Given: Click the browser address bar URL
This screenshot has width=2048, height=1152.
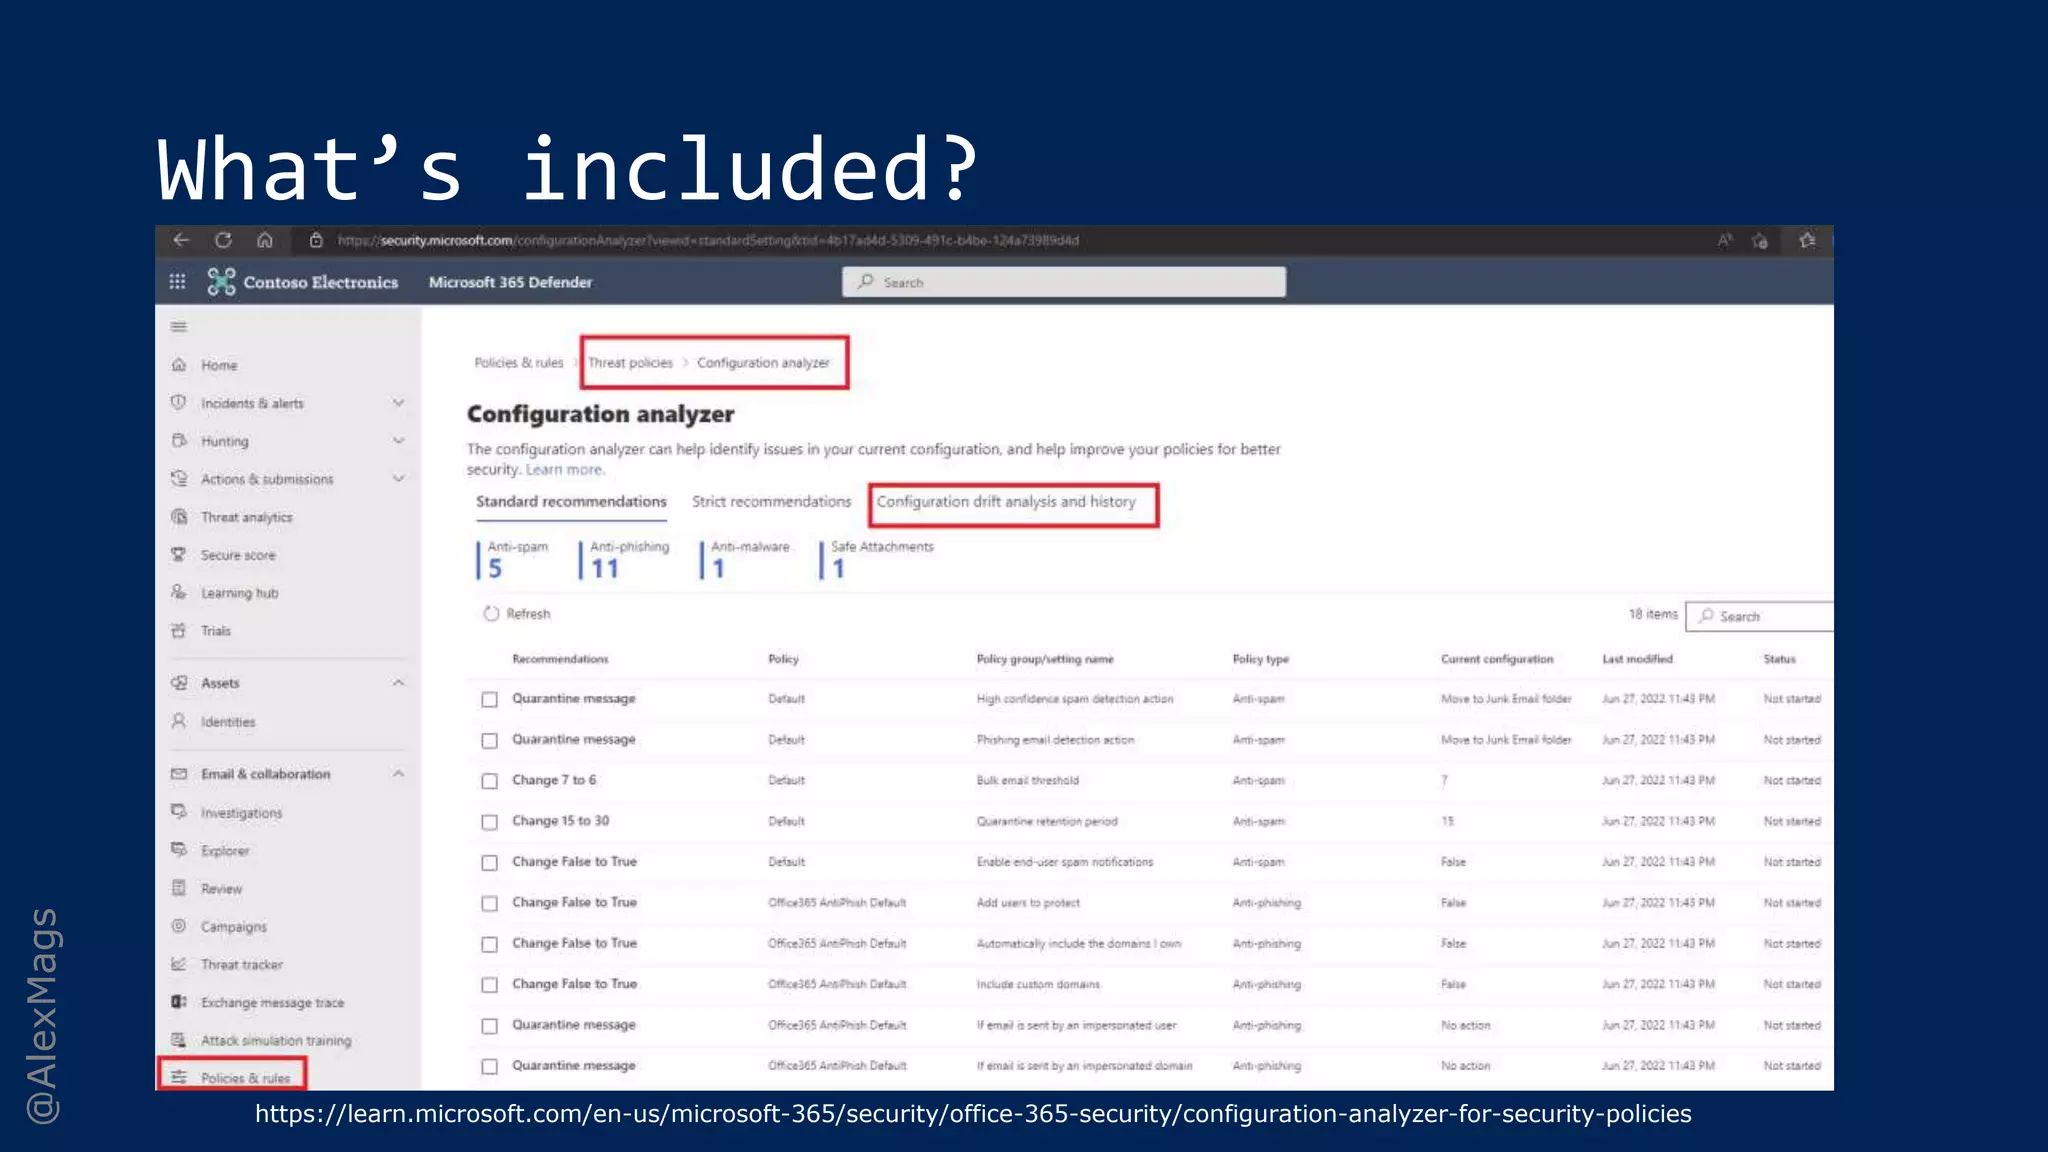Looking at the screenshot, I should pyautogui.click(x=708, y=241).
